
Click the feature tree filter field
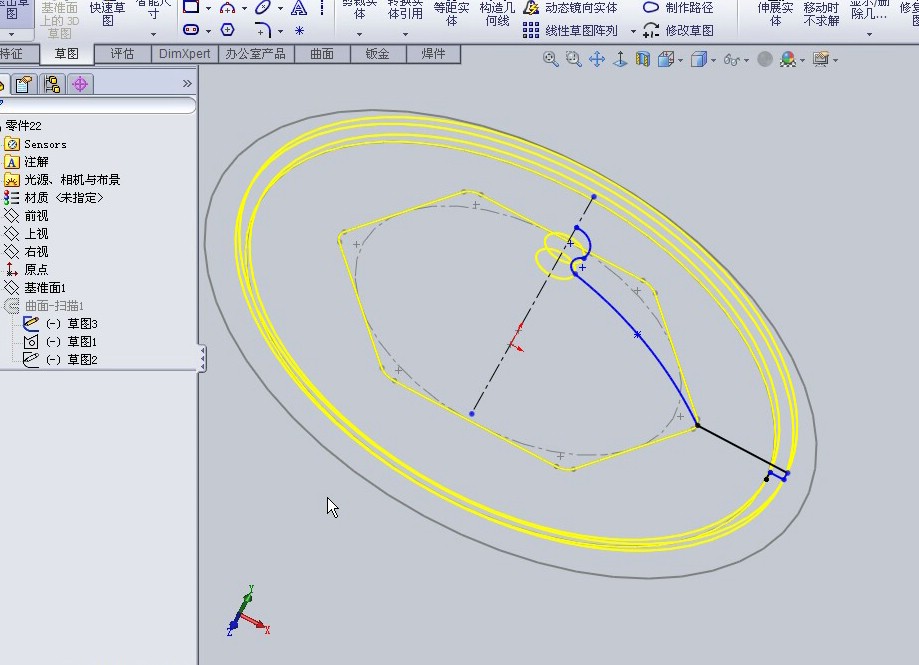[97, 105]
